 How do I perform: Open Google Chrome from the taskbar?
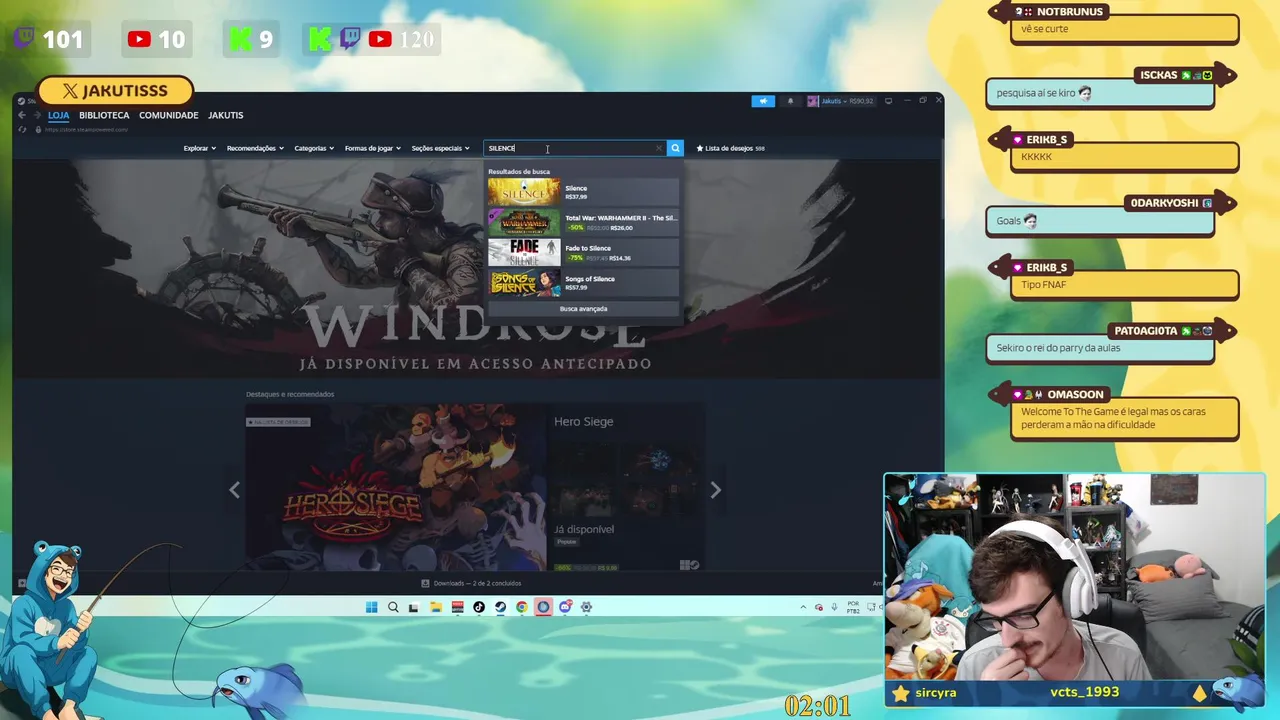click(522, 607)
